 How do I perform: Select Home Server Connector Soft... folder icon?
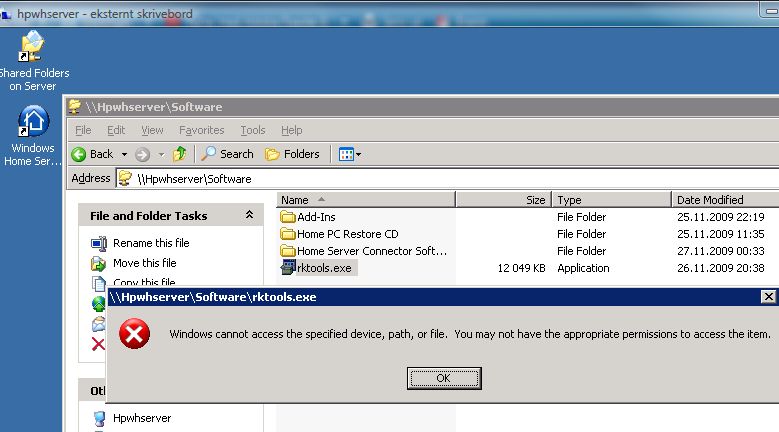[x=288, y=251]
